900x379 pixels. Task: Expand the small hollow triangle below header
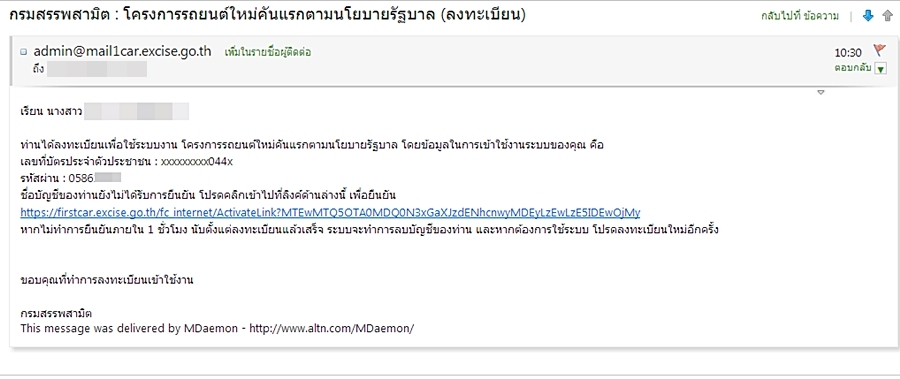click(821, 92)
